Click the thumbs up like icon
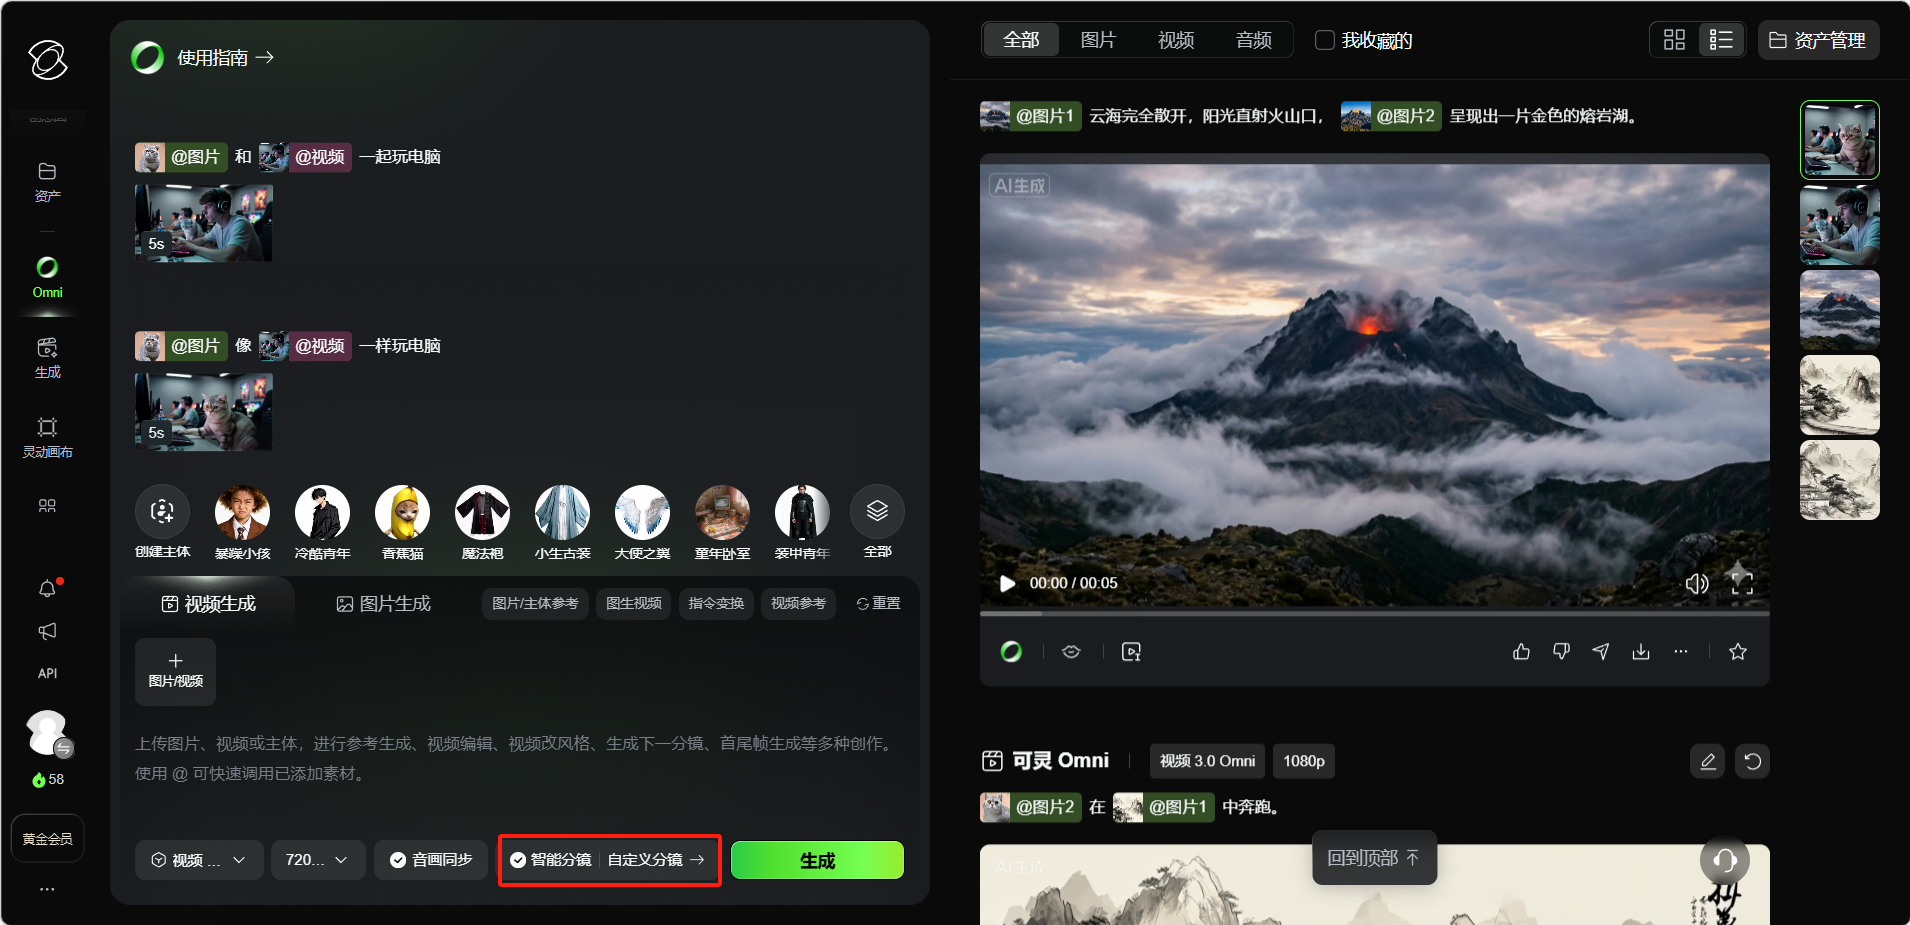Screen dimensions: 1910x925 (x=1521, y=652)
